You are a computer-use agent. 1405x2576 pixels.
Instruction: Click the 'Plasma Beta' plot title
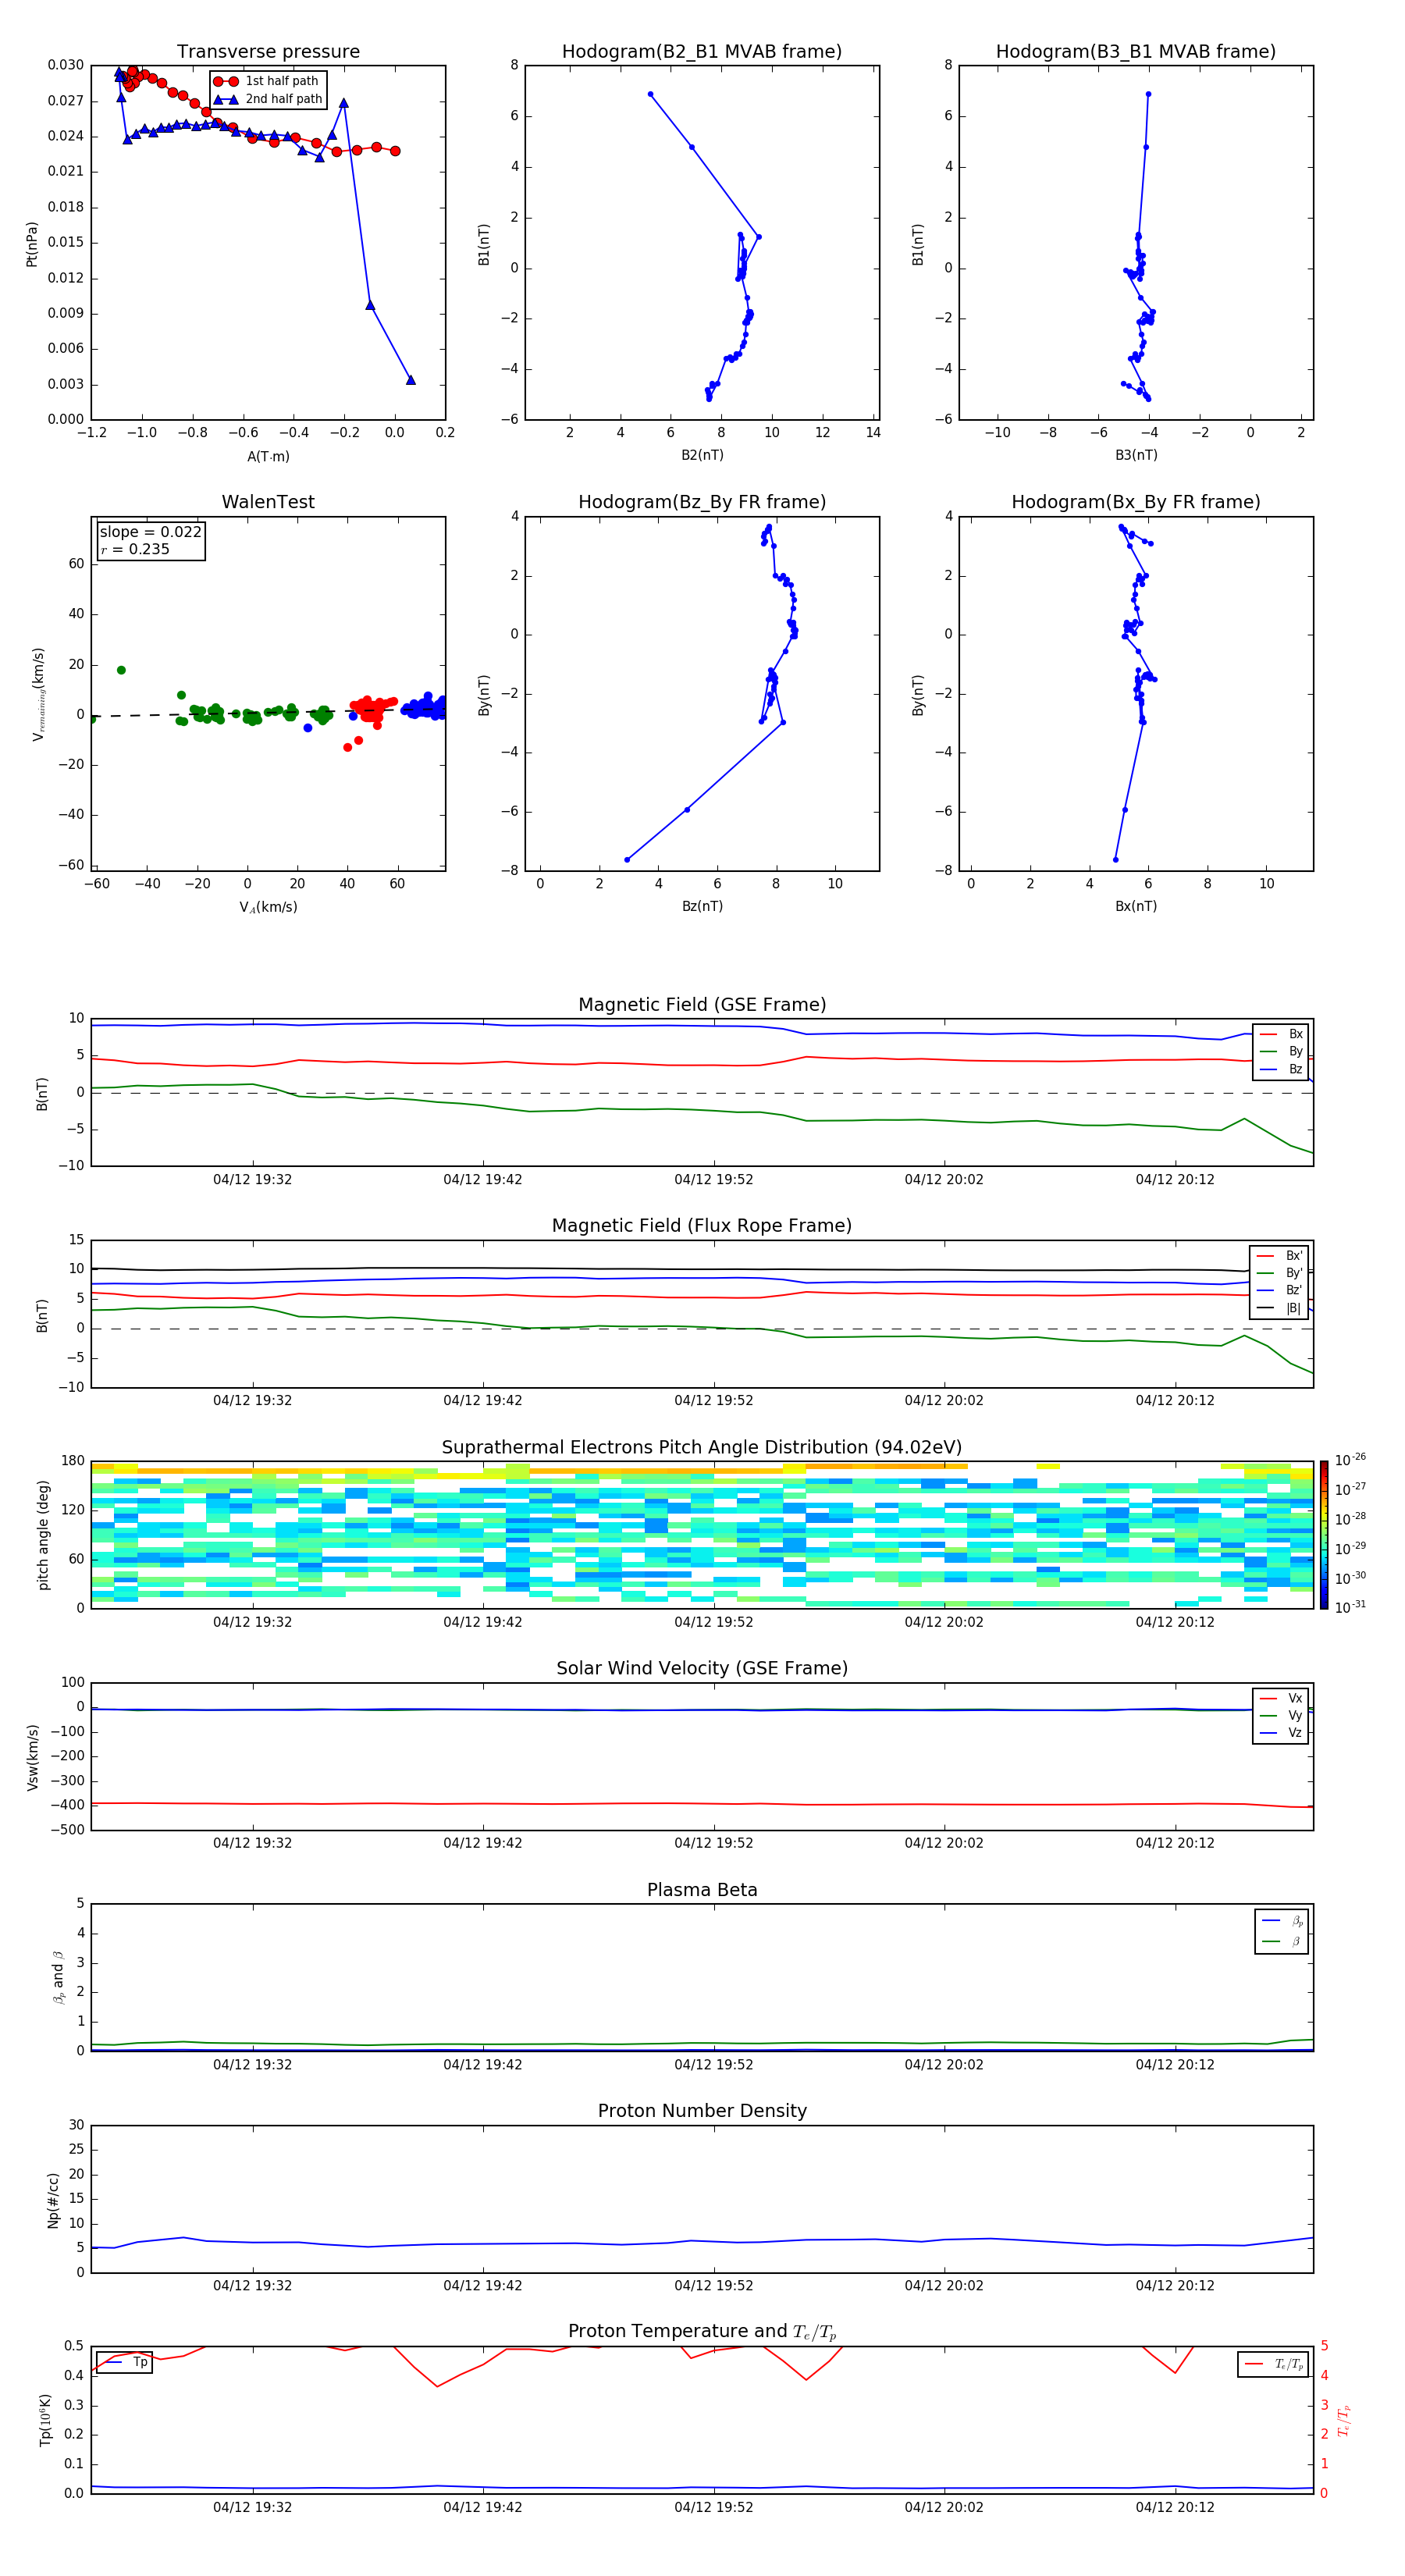(x=702, y=1890)
